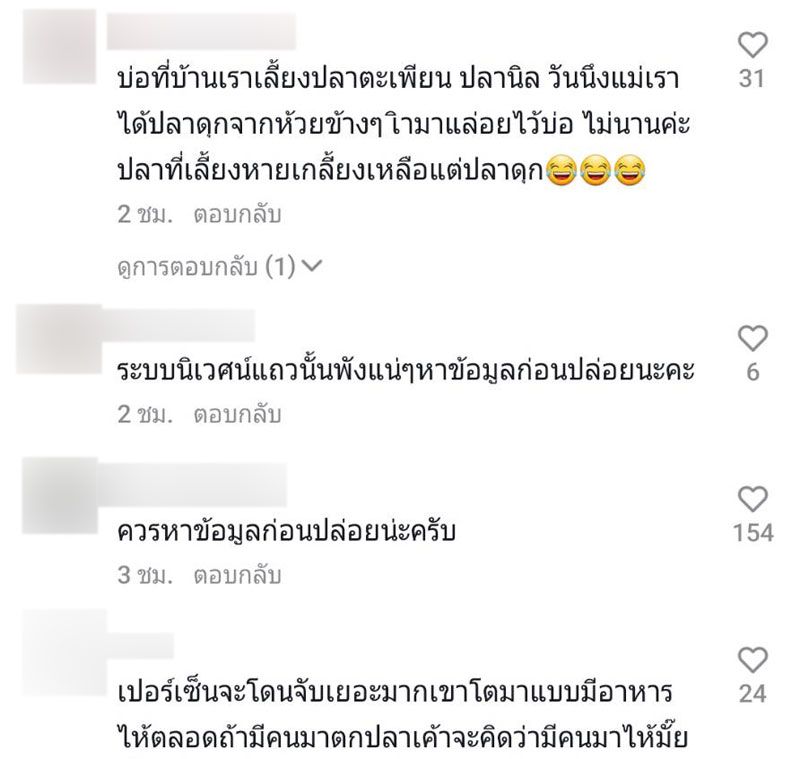Open the first commenter's blurred username
The image size is (800, 759).
202,32
